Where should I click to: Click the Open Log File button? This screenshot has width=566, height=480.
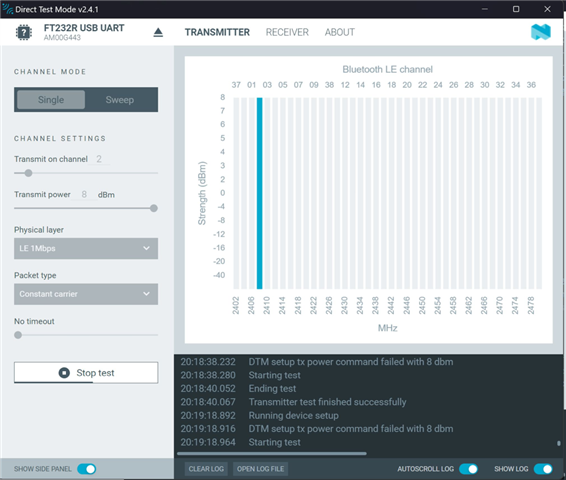point(260,469)
